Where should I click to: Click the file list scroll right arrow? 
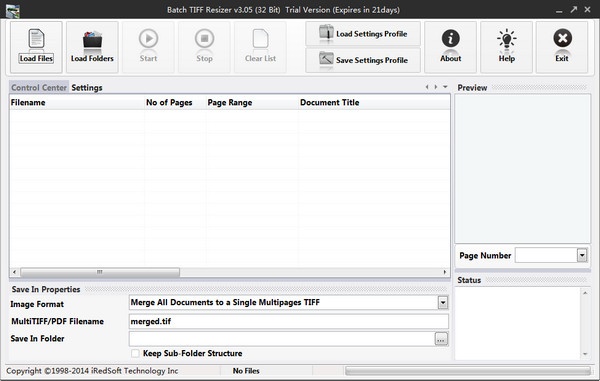(444, 272)
